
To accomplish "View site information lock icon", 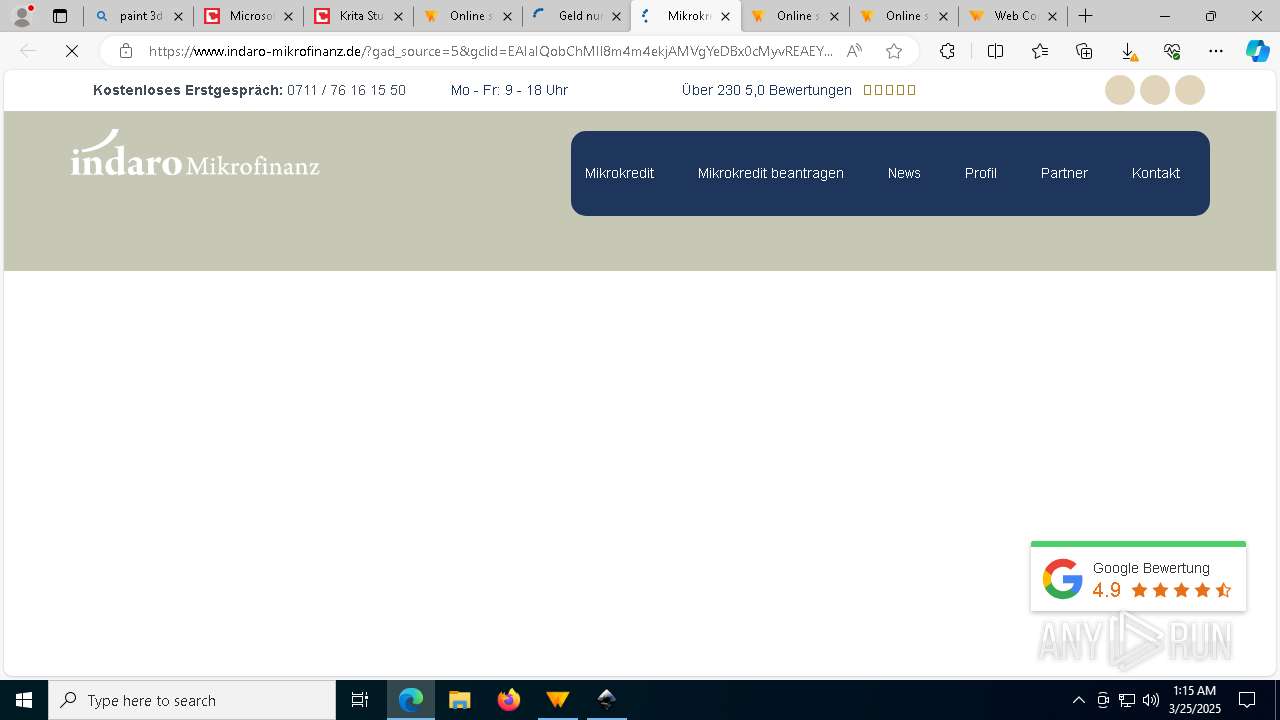I will 125,51.
